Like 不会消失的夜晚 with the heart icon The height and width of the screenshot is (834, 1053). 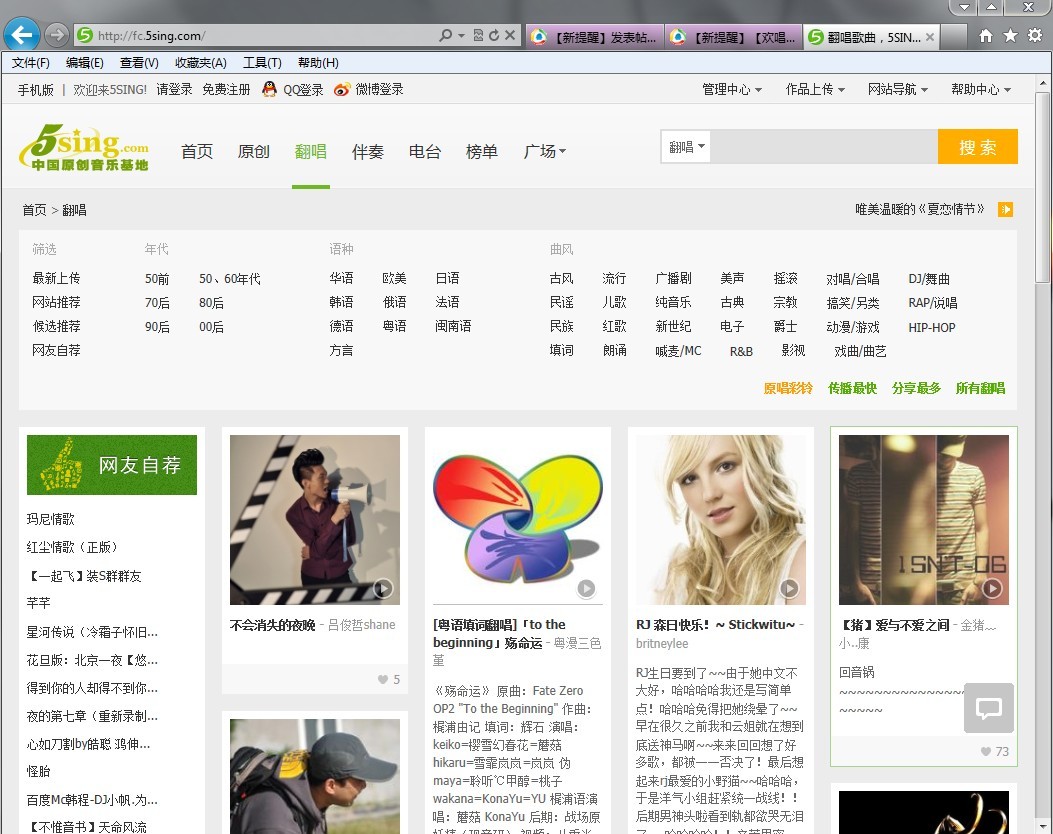pos(383,680)
